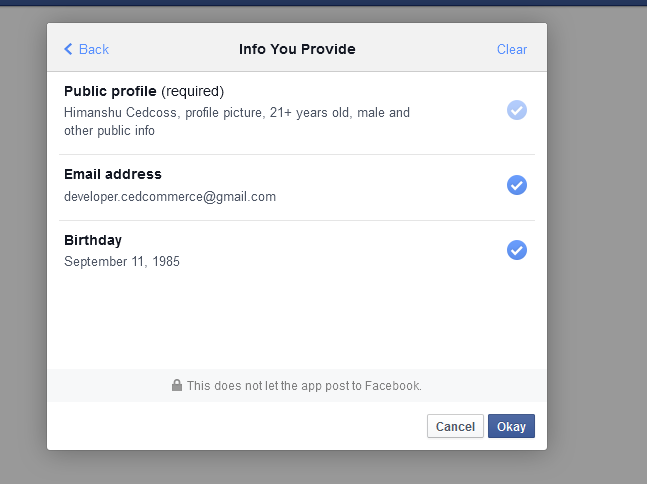Viewport: 647px width, 484px height.
Task: Confirm with the Okay button
Action: (x=511, y=426)
